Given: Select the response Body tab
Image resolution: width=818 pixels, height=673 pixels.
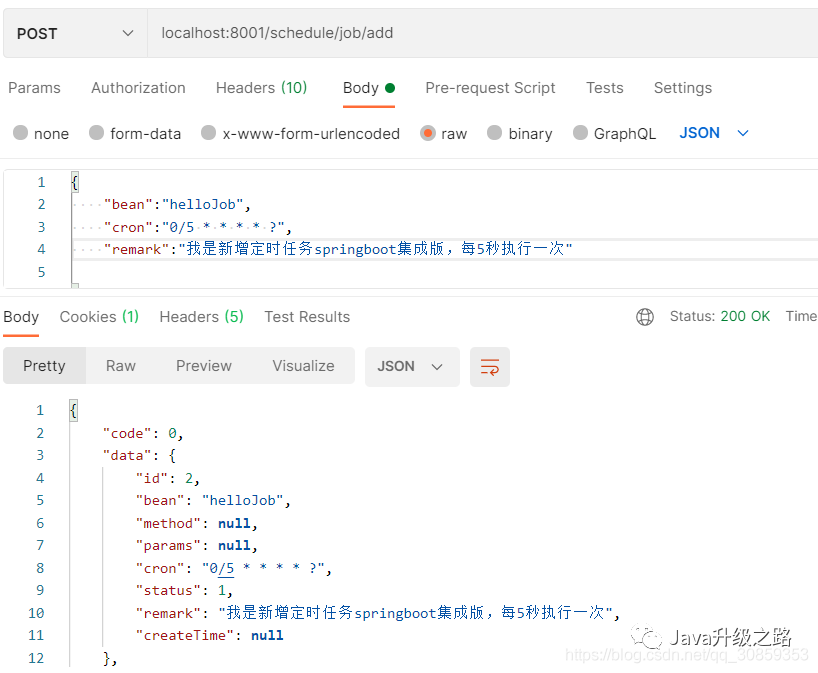Looking at the screenshot, I should 21,317.
